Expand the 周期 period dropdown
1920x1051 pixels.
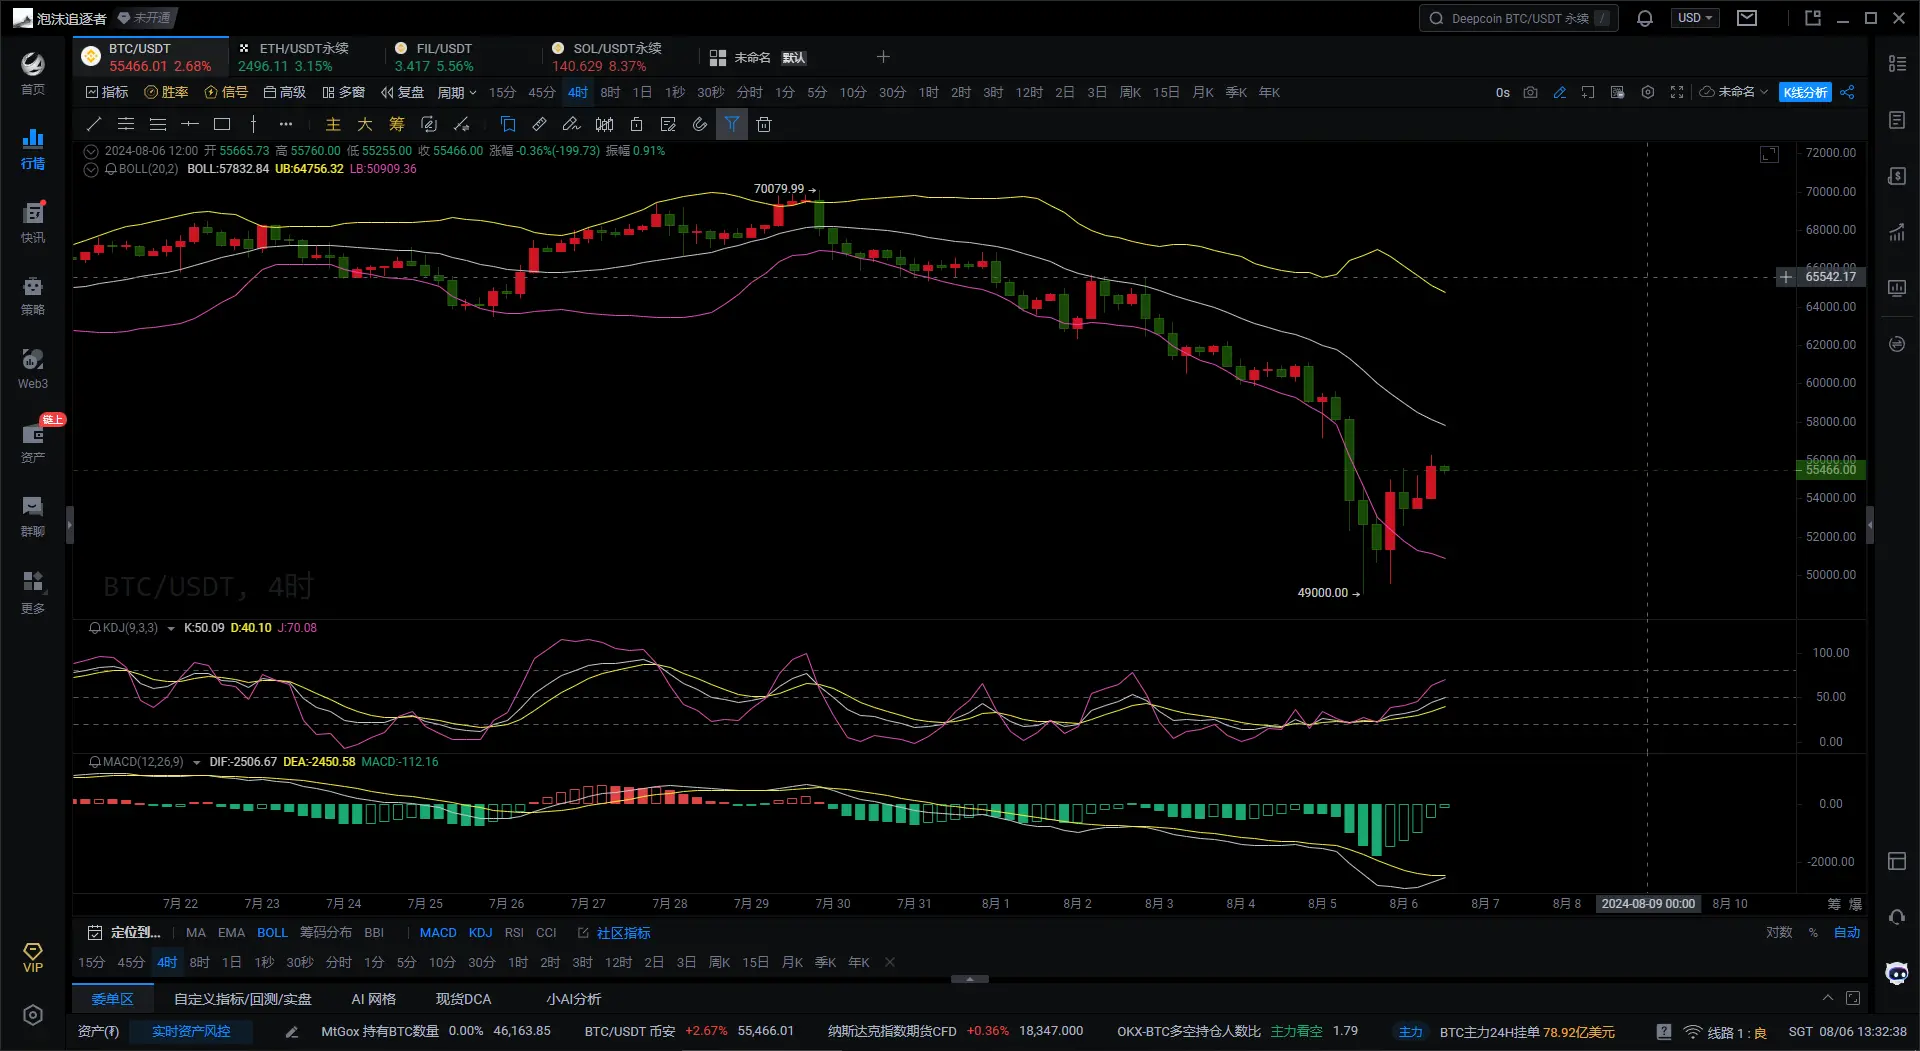(456, 92)
